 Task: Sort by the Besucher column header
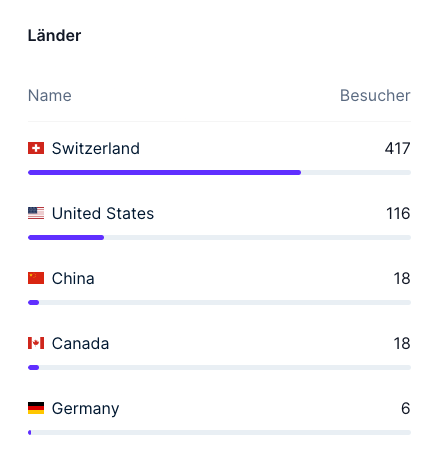point(375,96)
